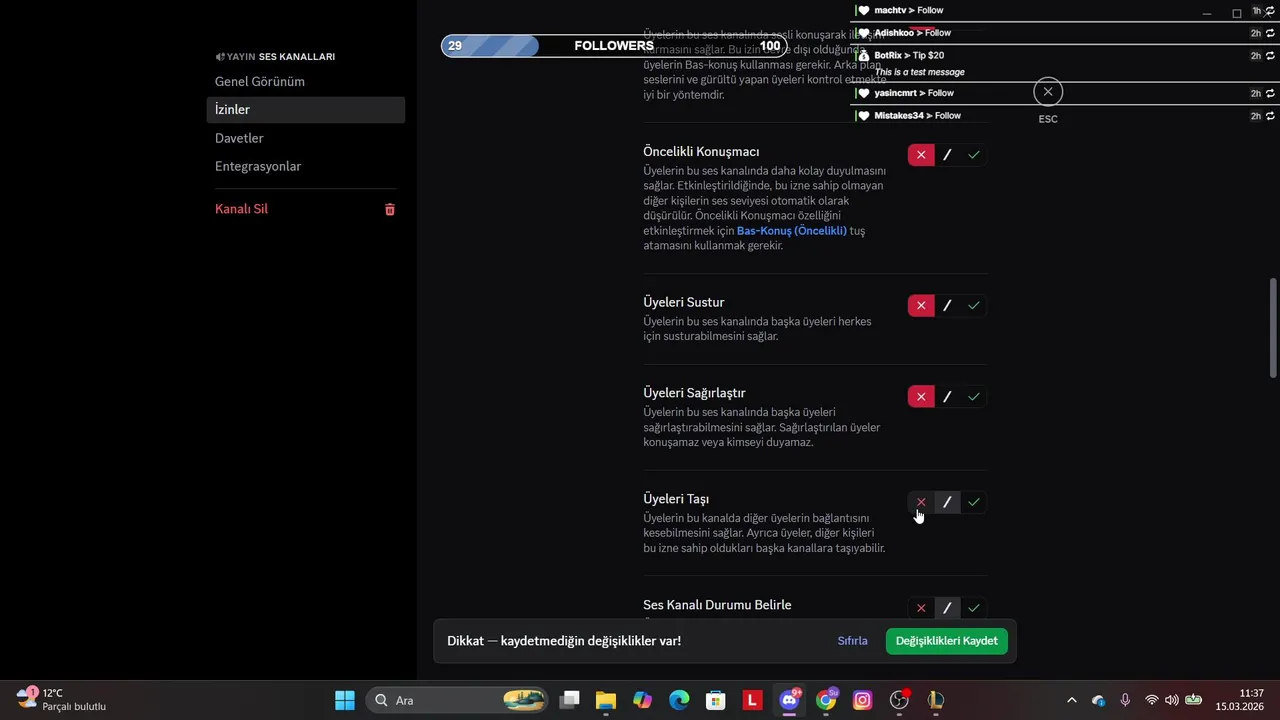Follow the Bas-Konuş (Öncelikli) link
The width and height of the screenshot is (1280, 720).
(792, 231)
